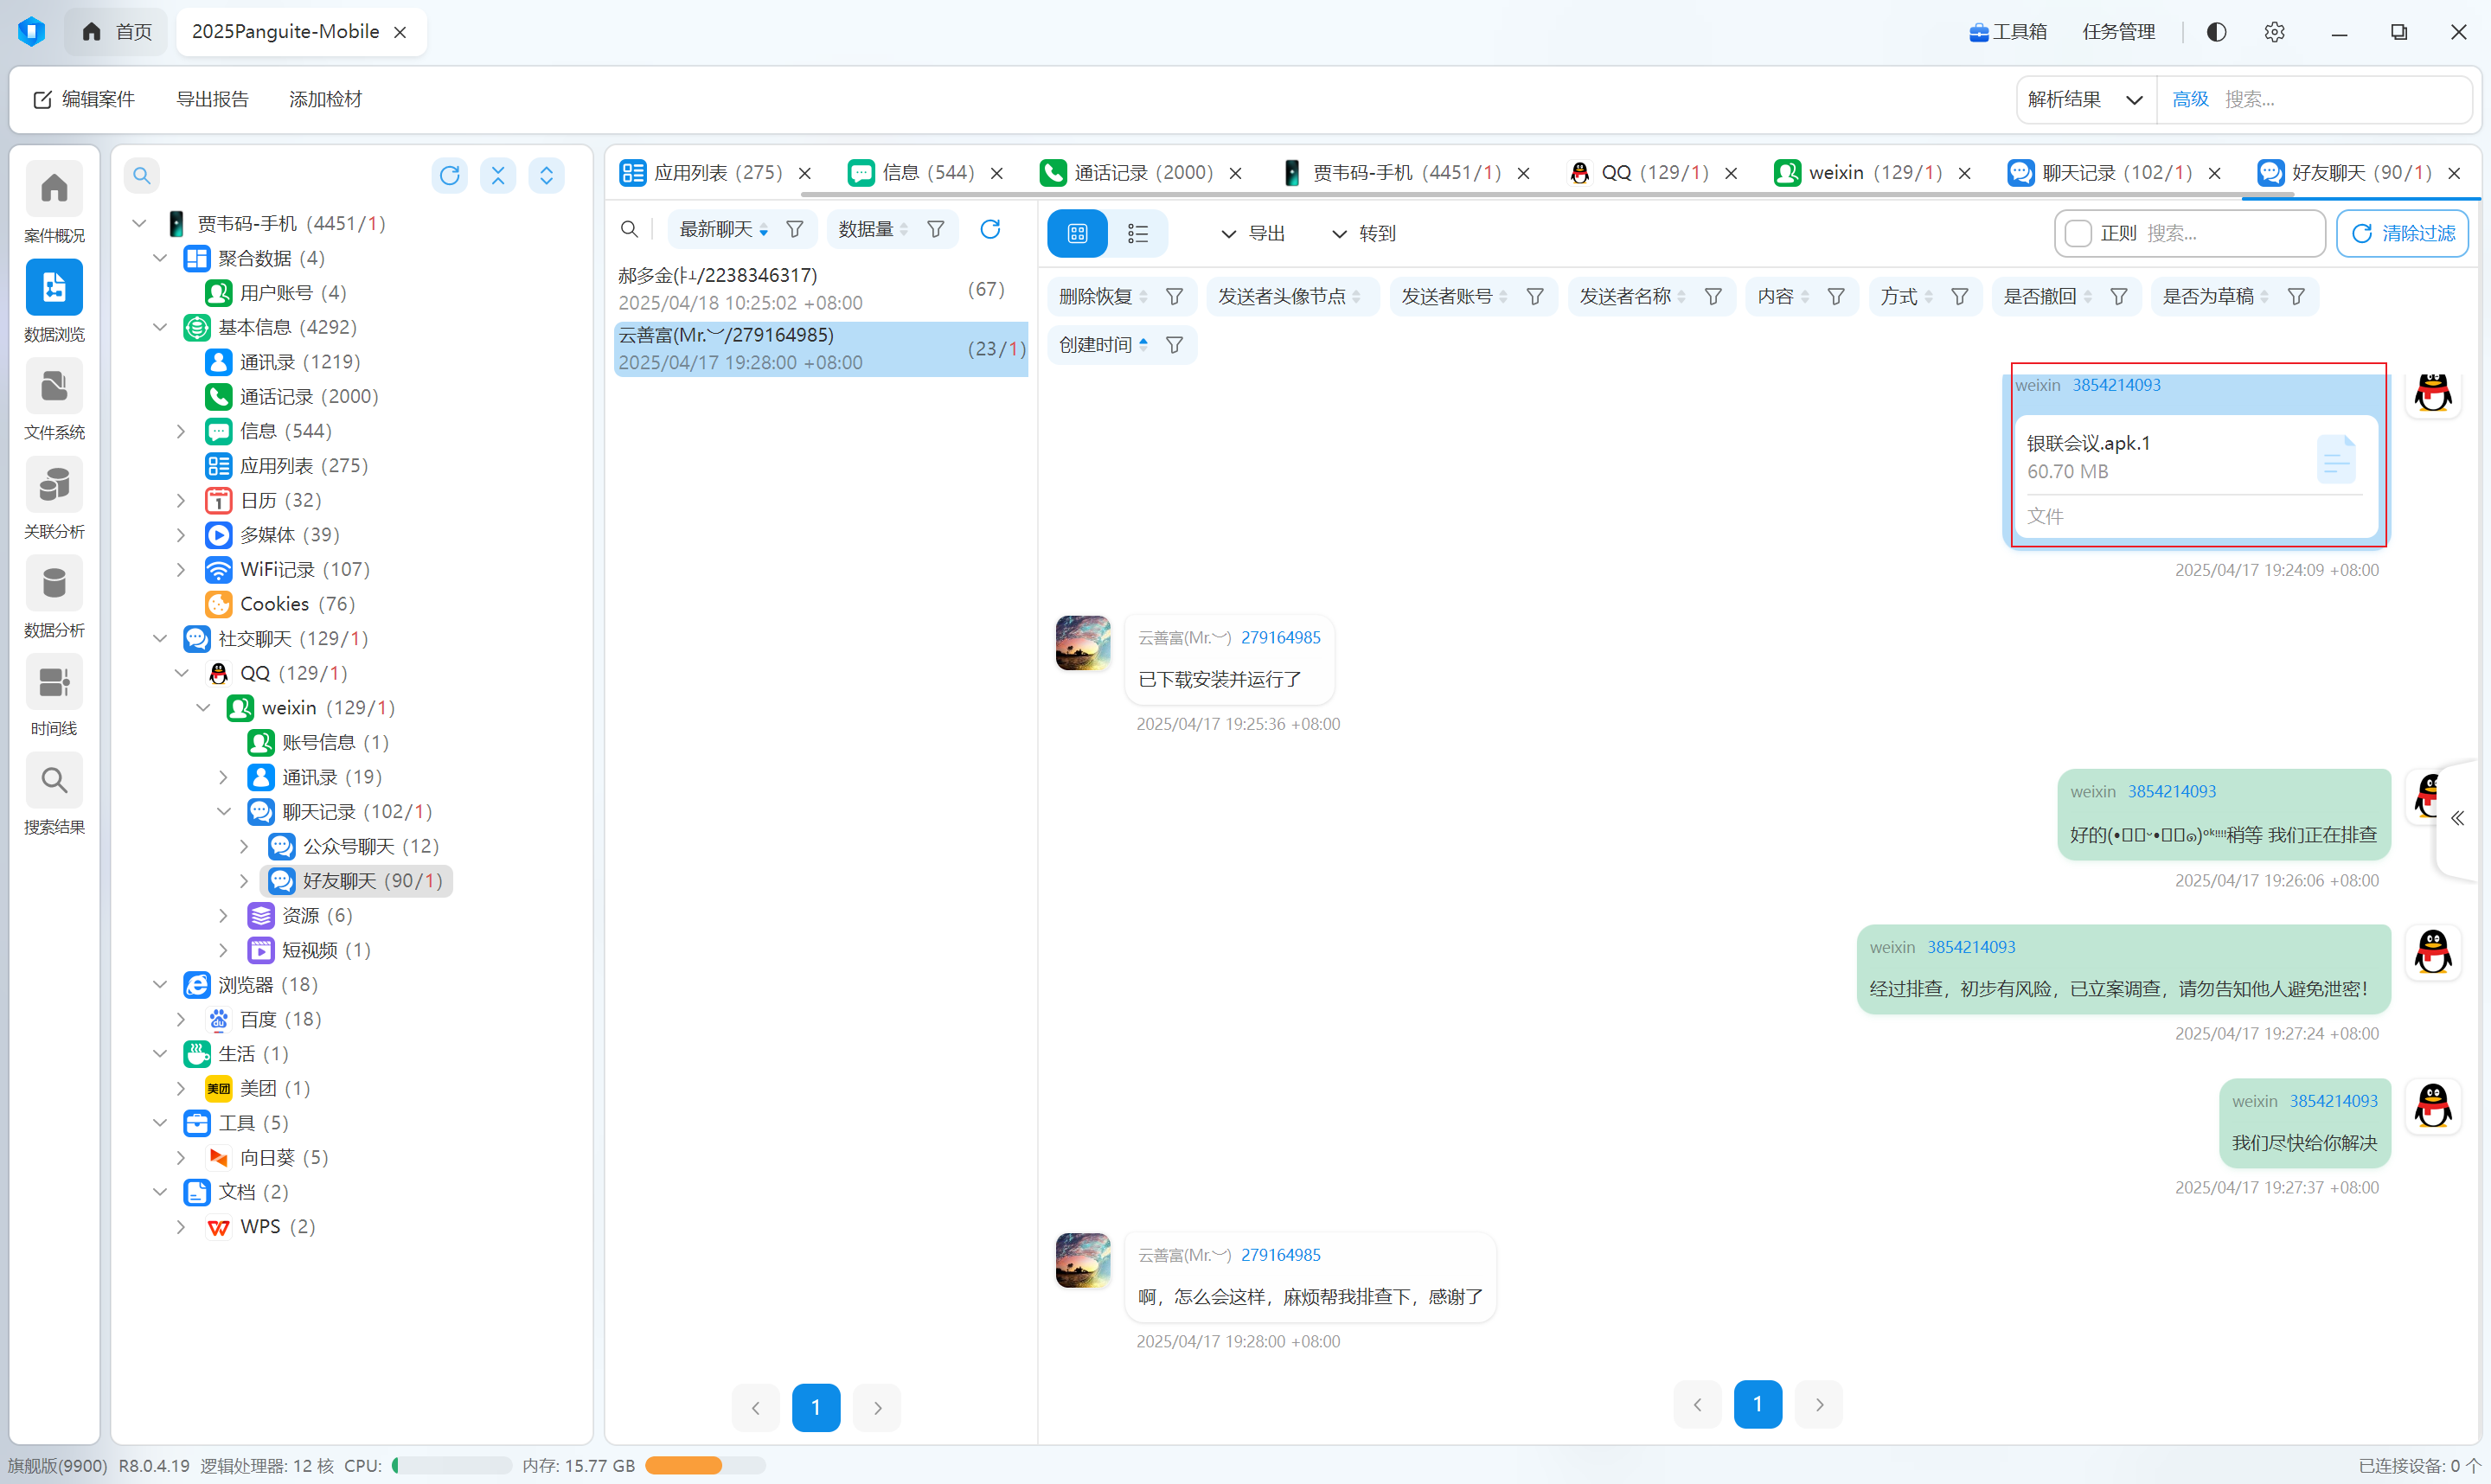The image size is (2491, 1484).
Task: Click the 清除过滤 button
Action: [x=2402, y=233]
